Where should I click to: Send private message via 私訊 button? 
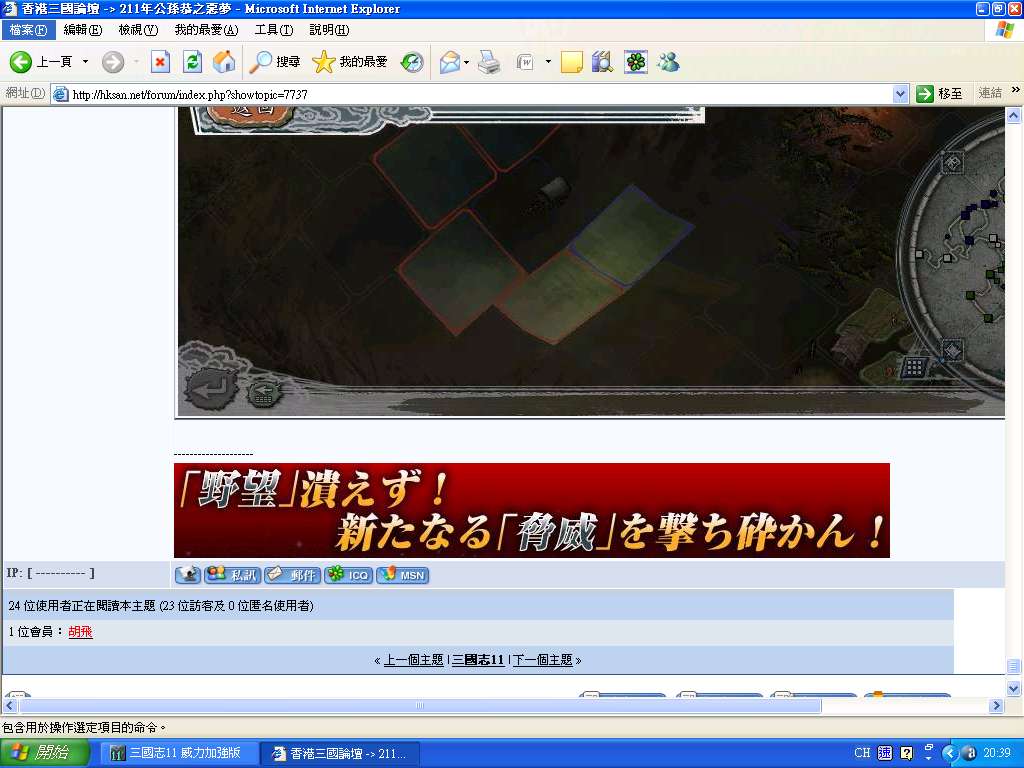point(232,575)
